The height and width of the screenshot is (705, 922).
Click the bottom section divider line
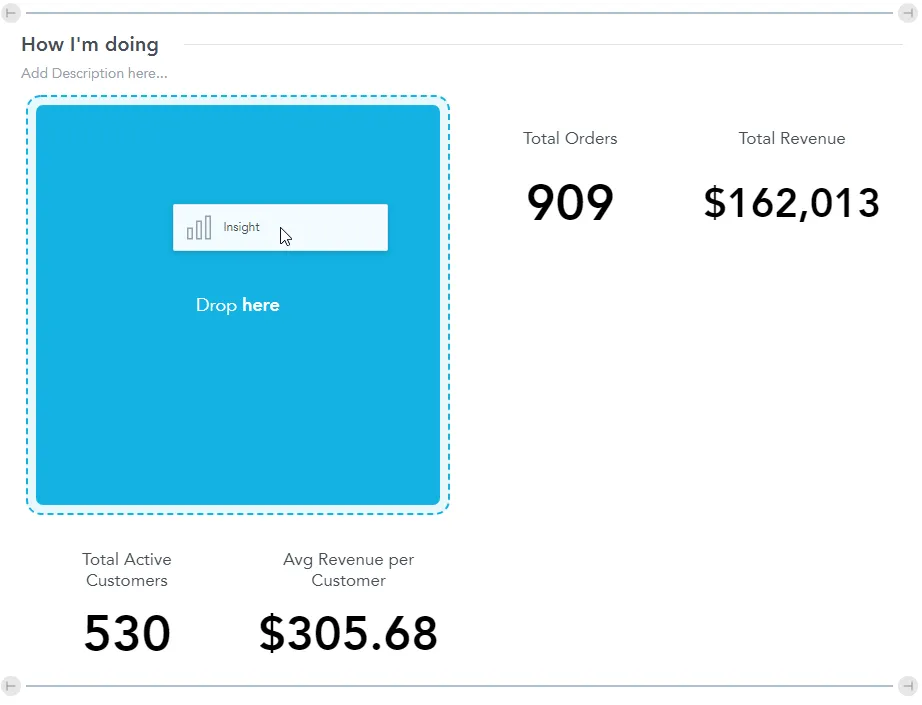click(x=460, y=687)
